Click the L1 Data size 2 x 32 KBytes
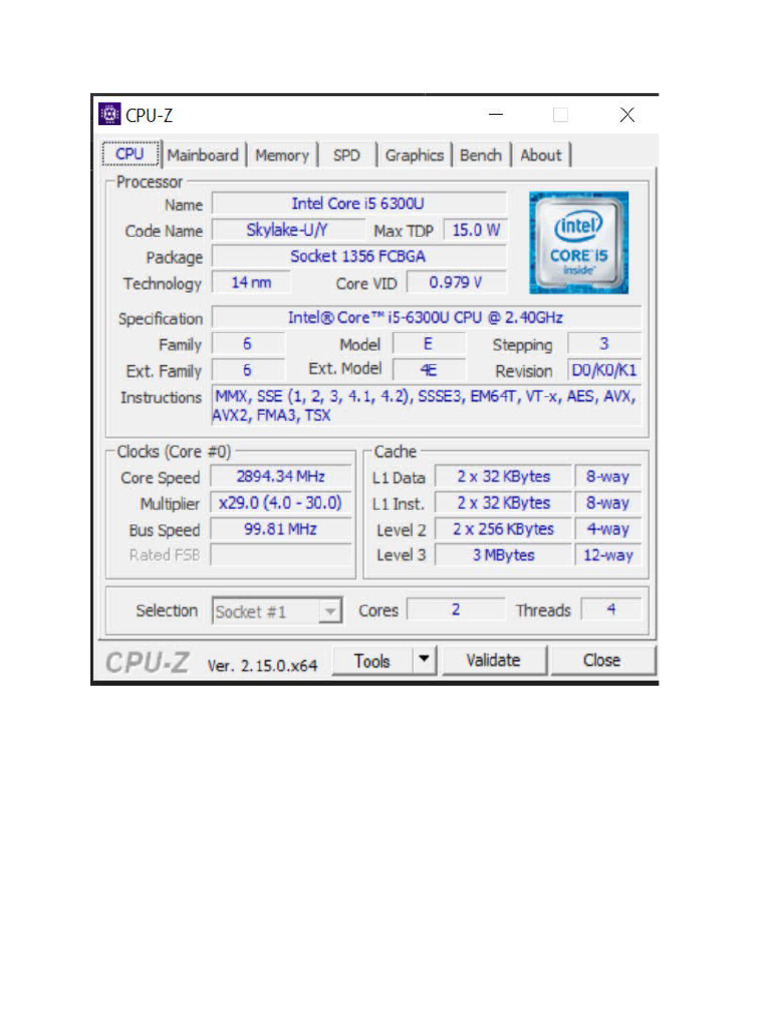The width and height of the screenshot is (768, 1024). click(x=504, y=477)
